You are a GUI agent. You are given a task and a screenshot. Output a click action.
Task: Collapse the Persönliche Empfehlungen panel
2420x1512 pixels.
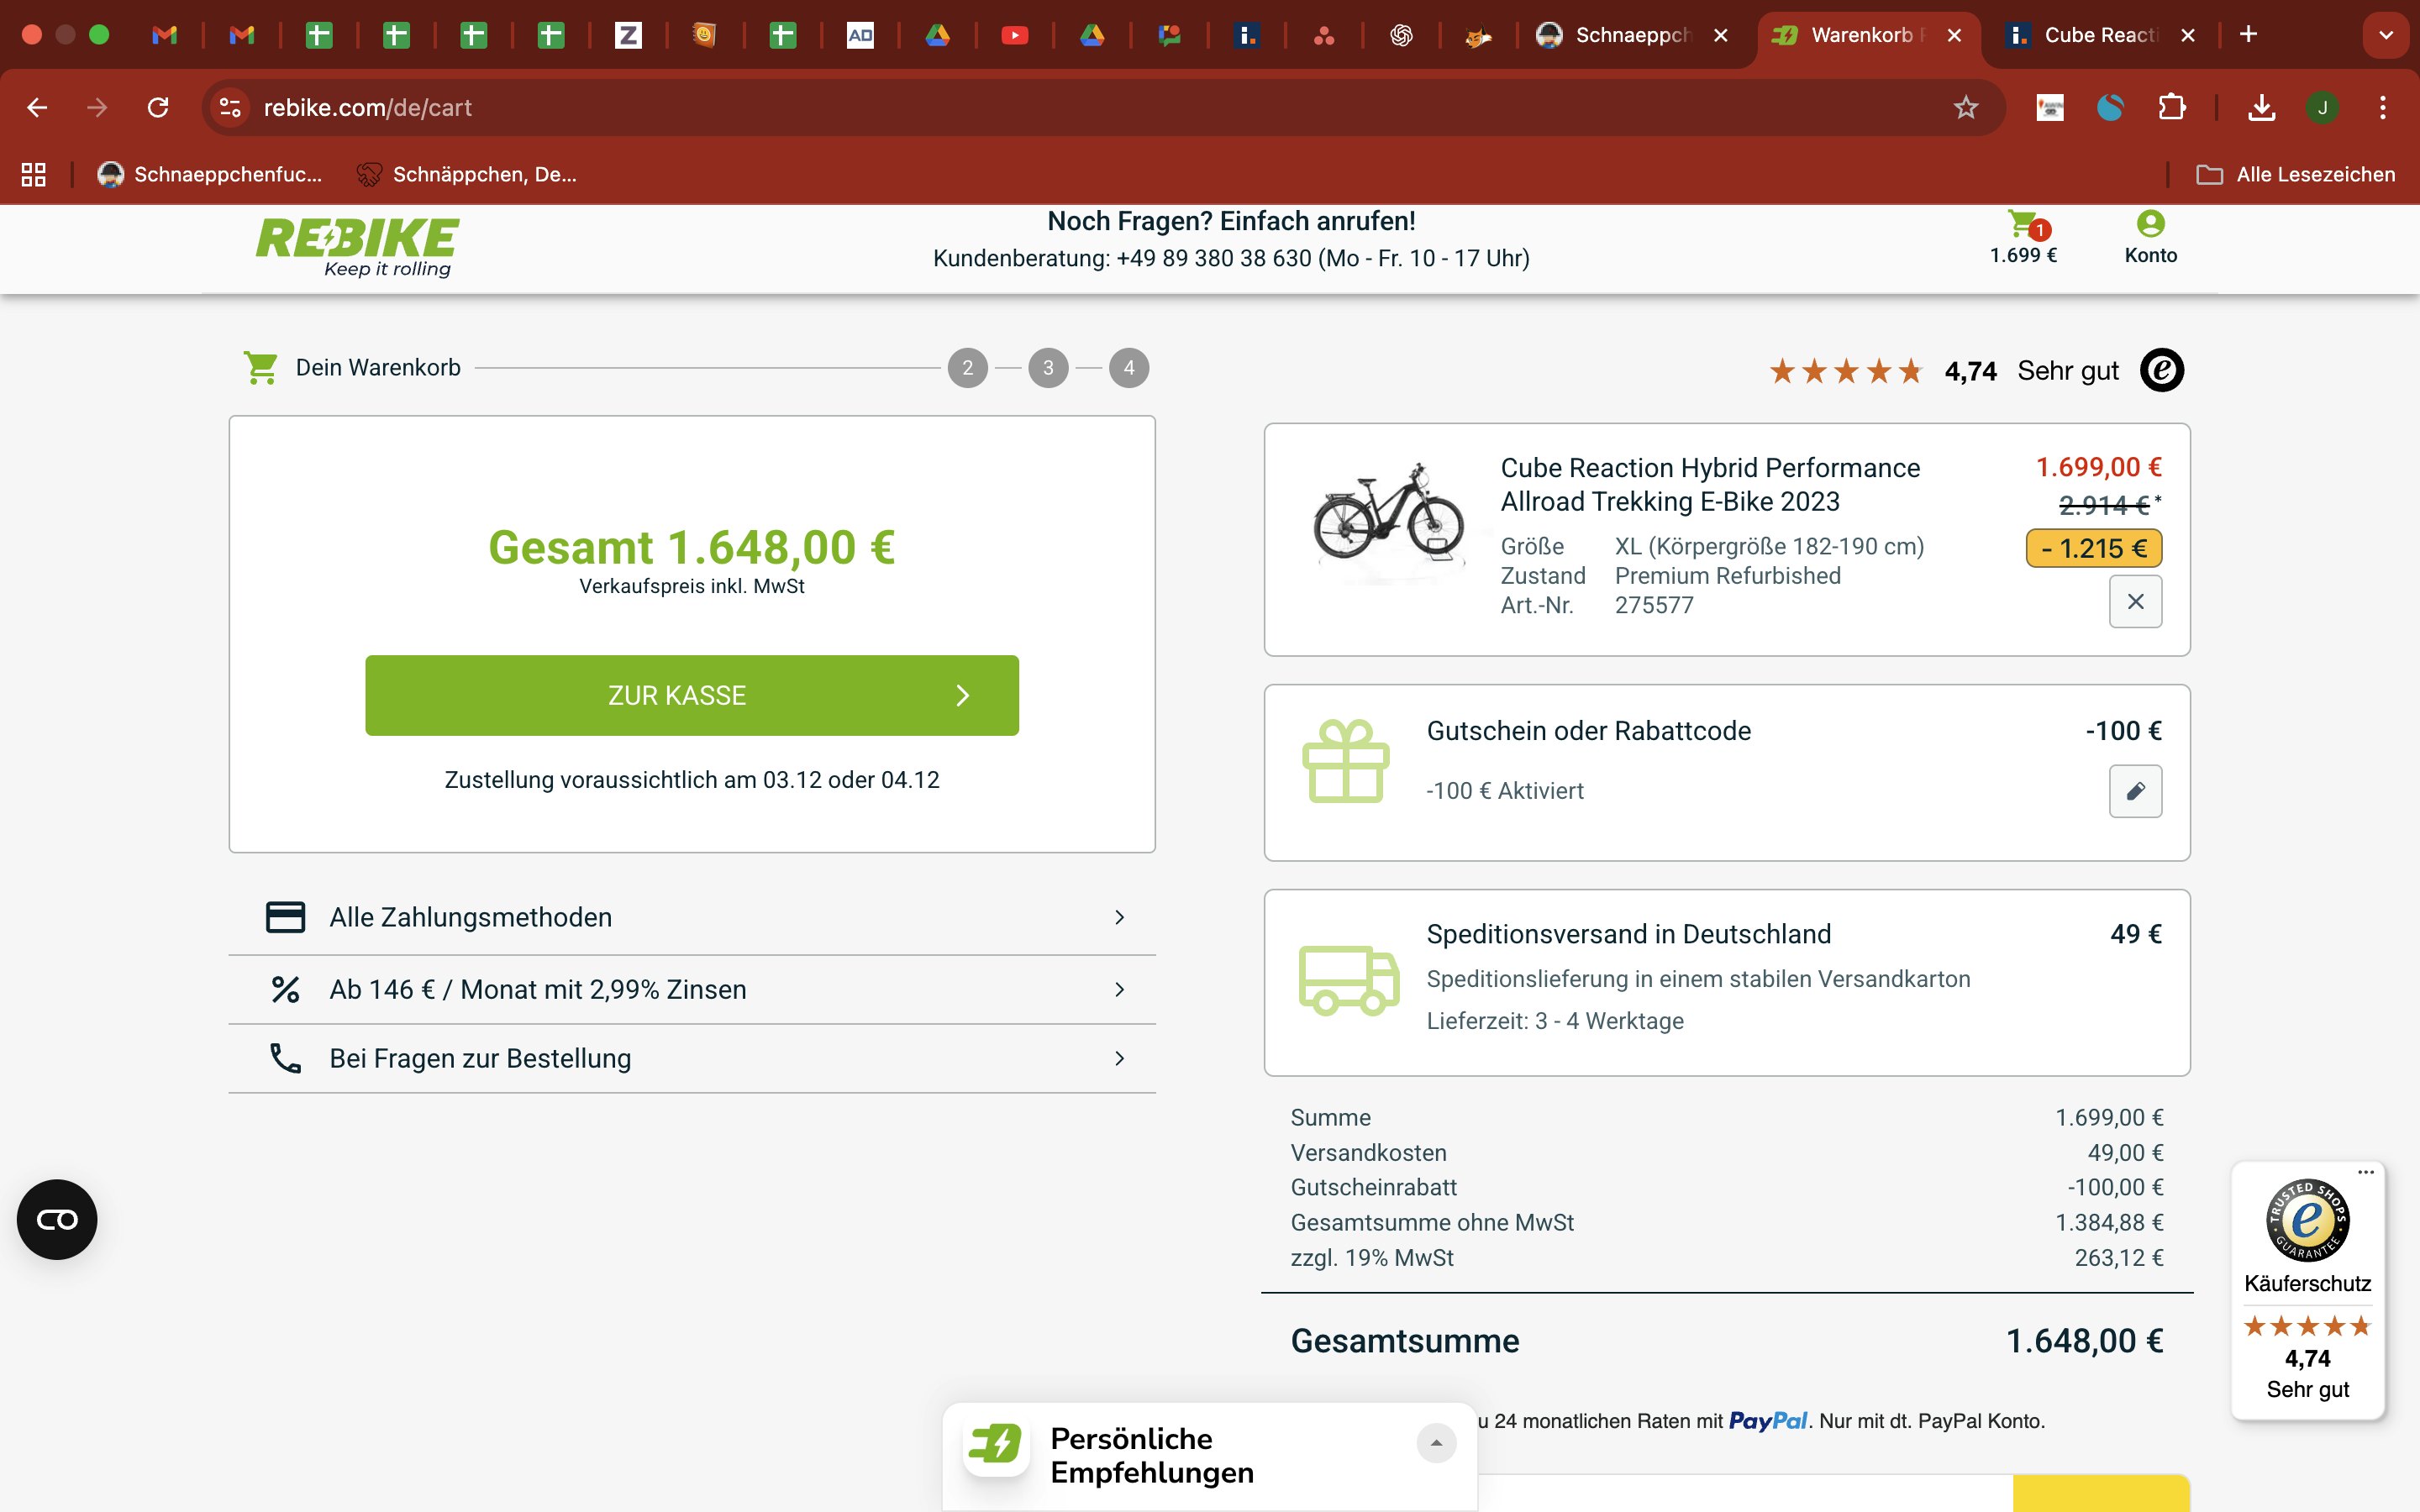[x=1437, y=1443]
